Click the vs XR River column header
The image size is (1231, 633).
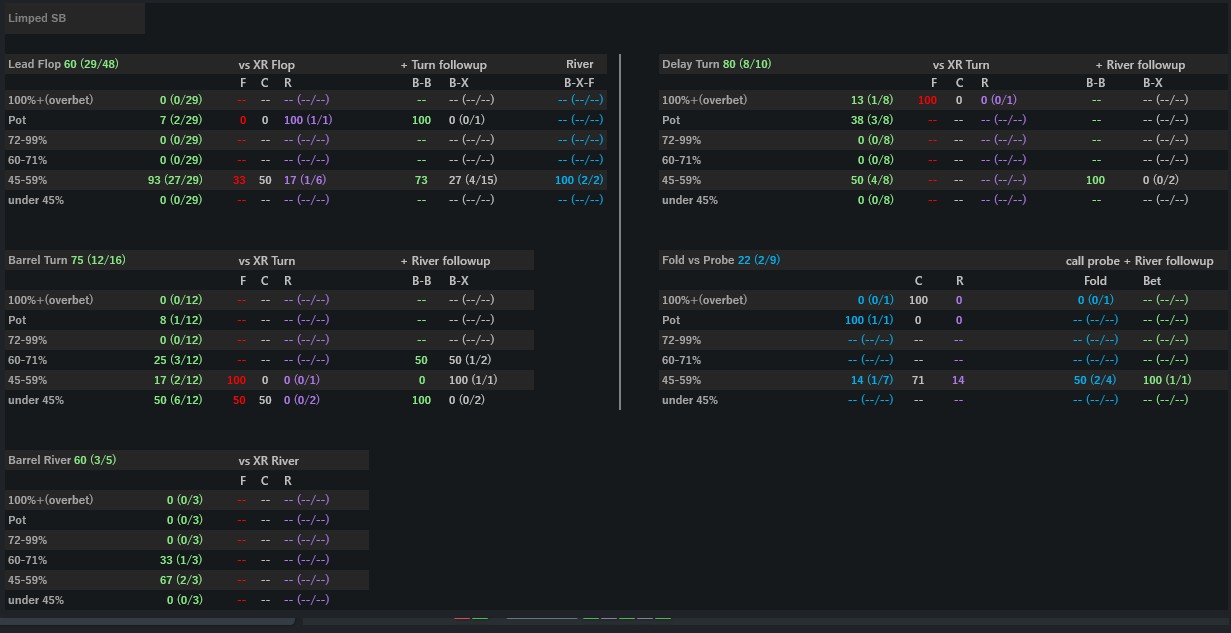tap(268, 461)
